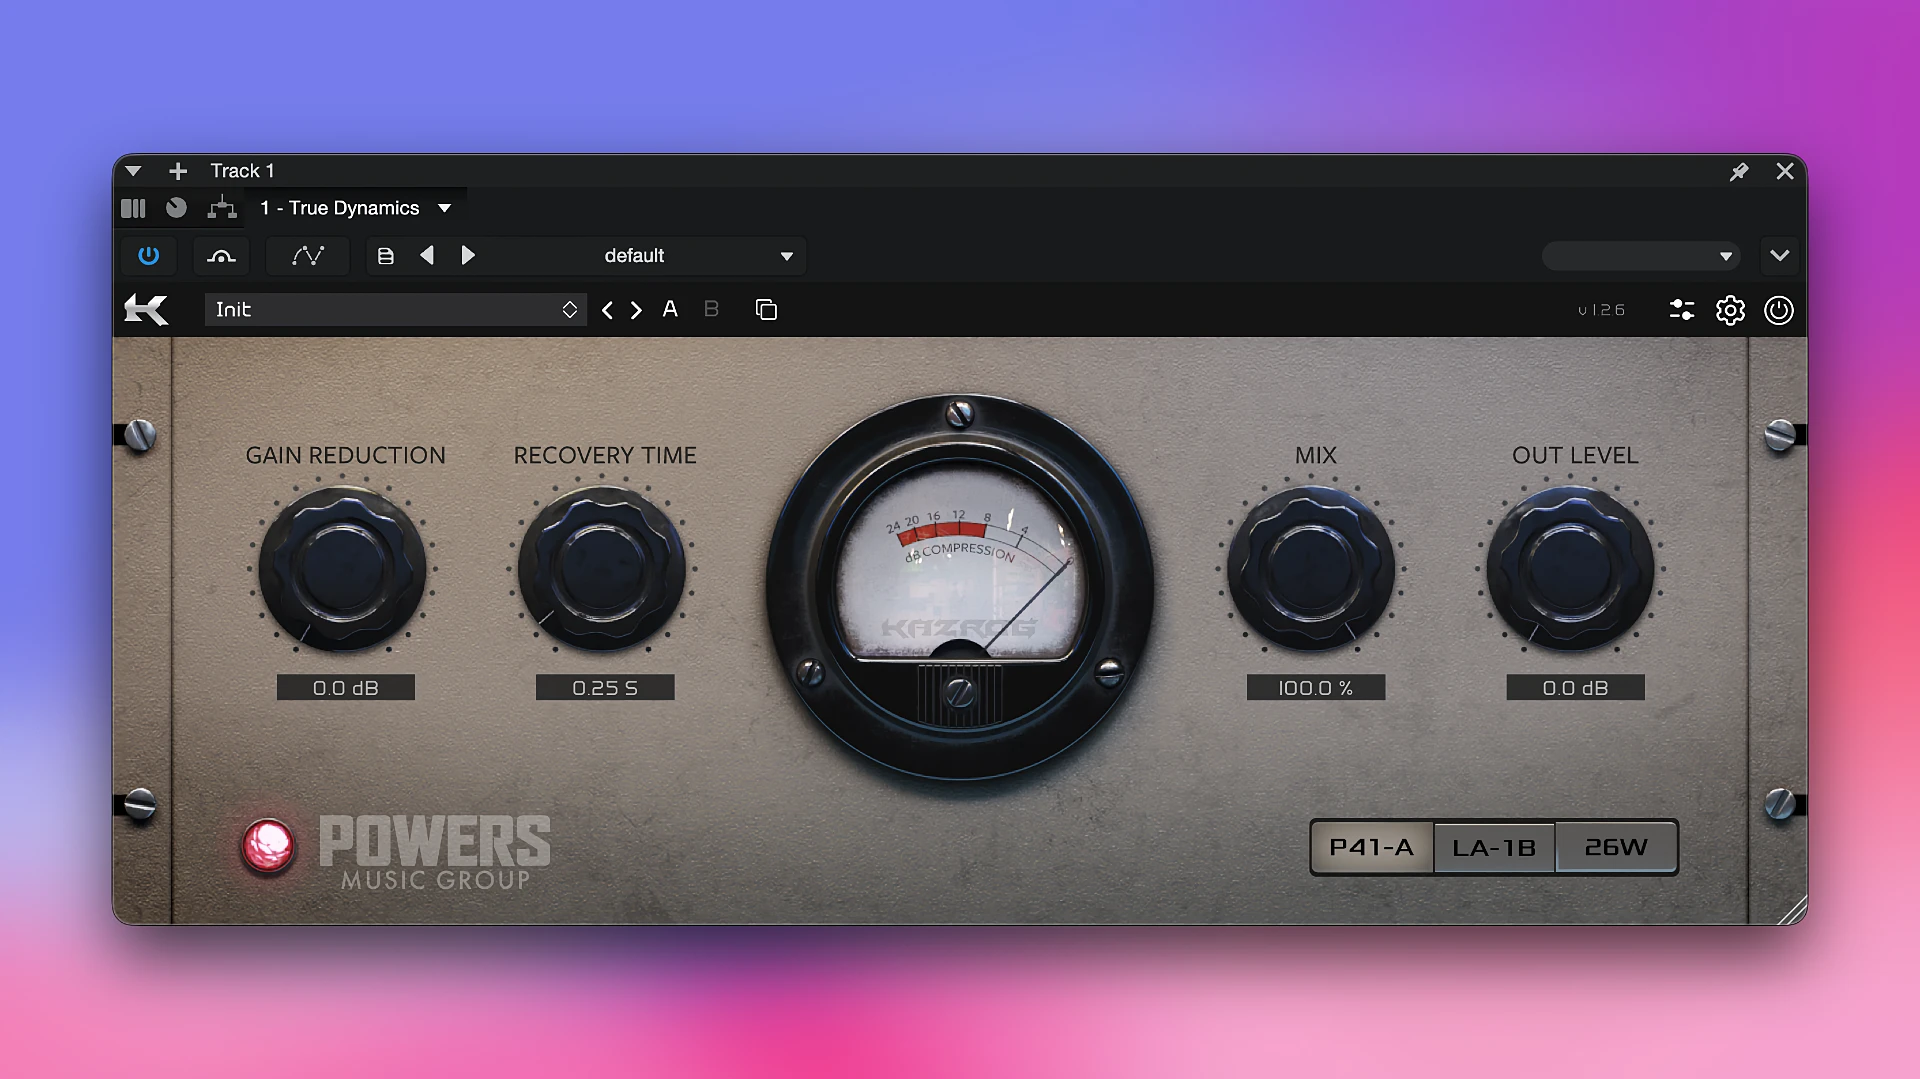Expand the plugin header chevron
Image resolution: width=1920 pixels, height=1080 pixels.
click(1779, 255)
